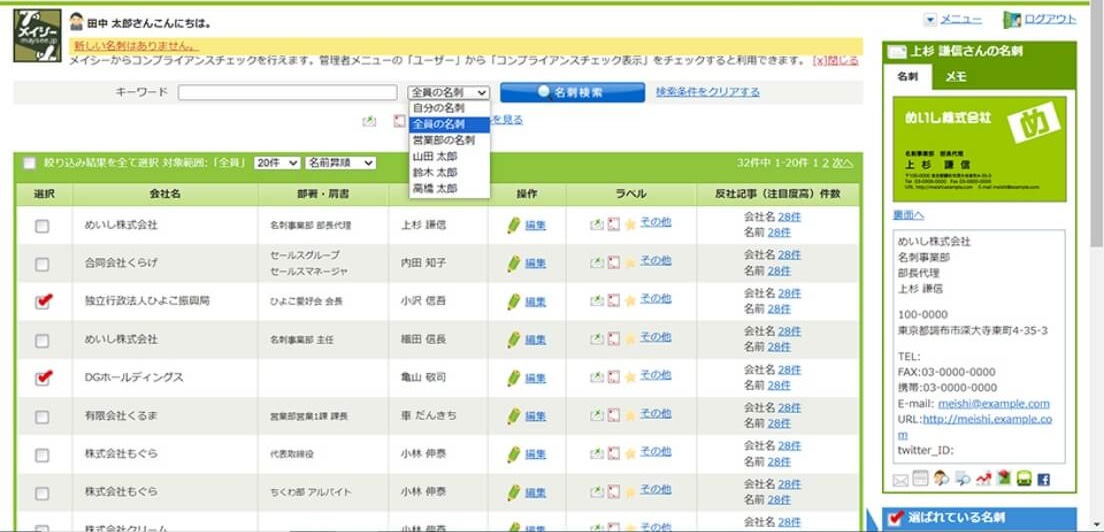The height and width of the screenshot is (532, 1104).
Task: Click the 検索条件をクリアする link
Action: (x=707, y=92)
